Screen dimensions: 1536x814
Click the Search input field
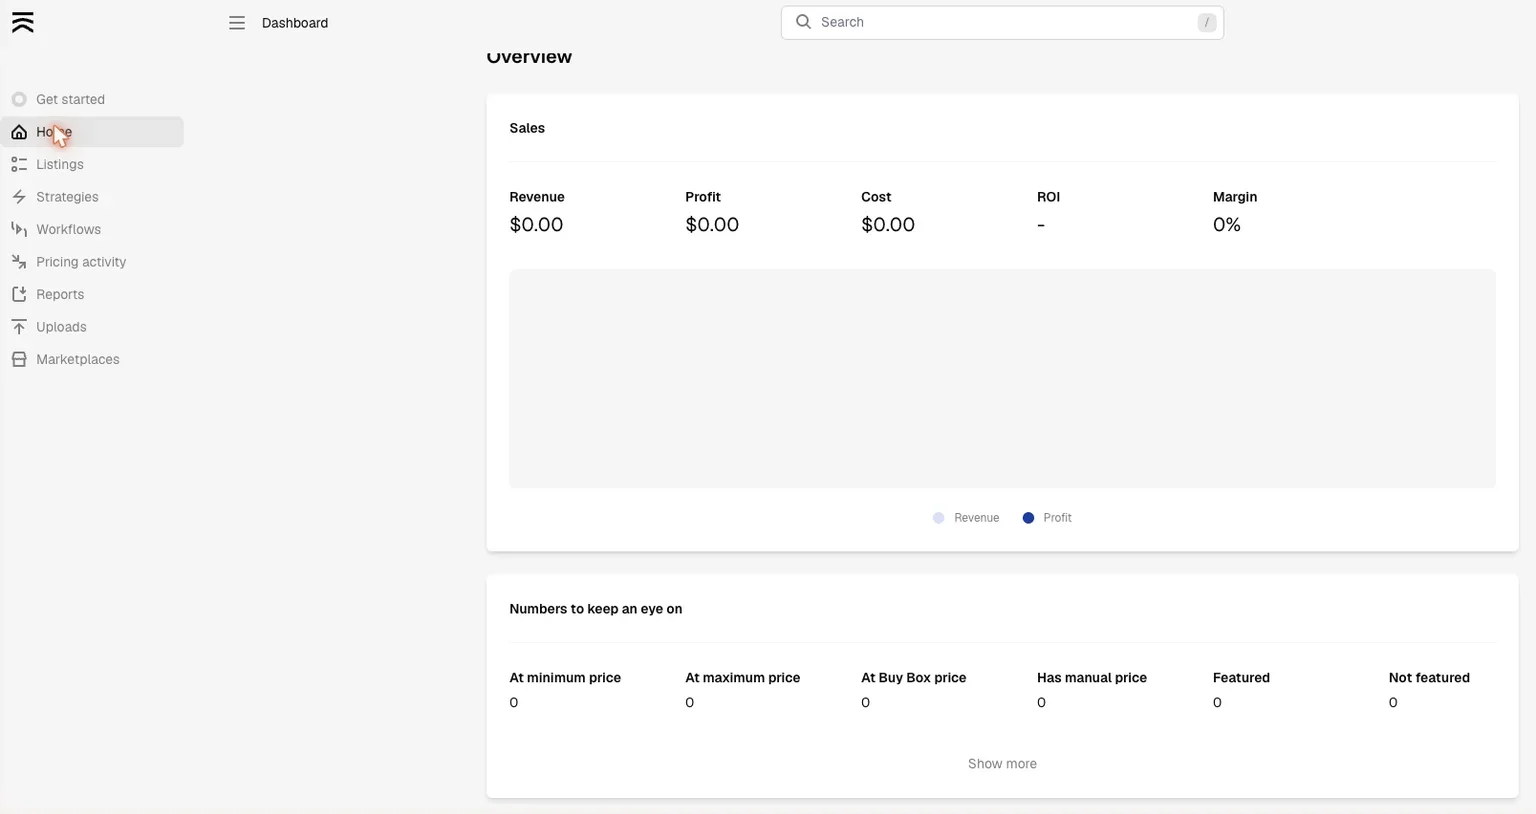pyautogui.click(x=1002, y=22)
